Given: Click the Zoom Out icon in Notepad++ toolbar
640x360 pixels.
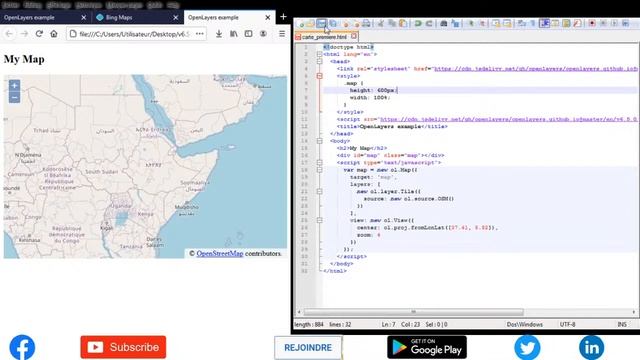Looking at the screenshot, I should [482, 24].
